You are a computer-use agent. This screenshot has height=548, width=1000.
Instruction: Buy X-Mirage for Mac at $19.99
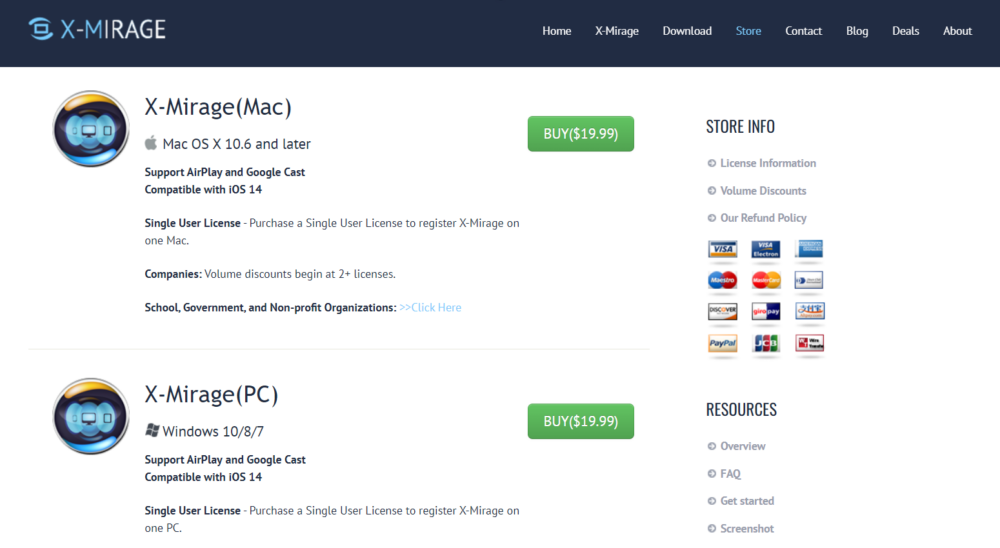tap(580, 133)
